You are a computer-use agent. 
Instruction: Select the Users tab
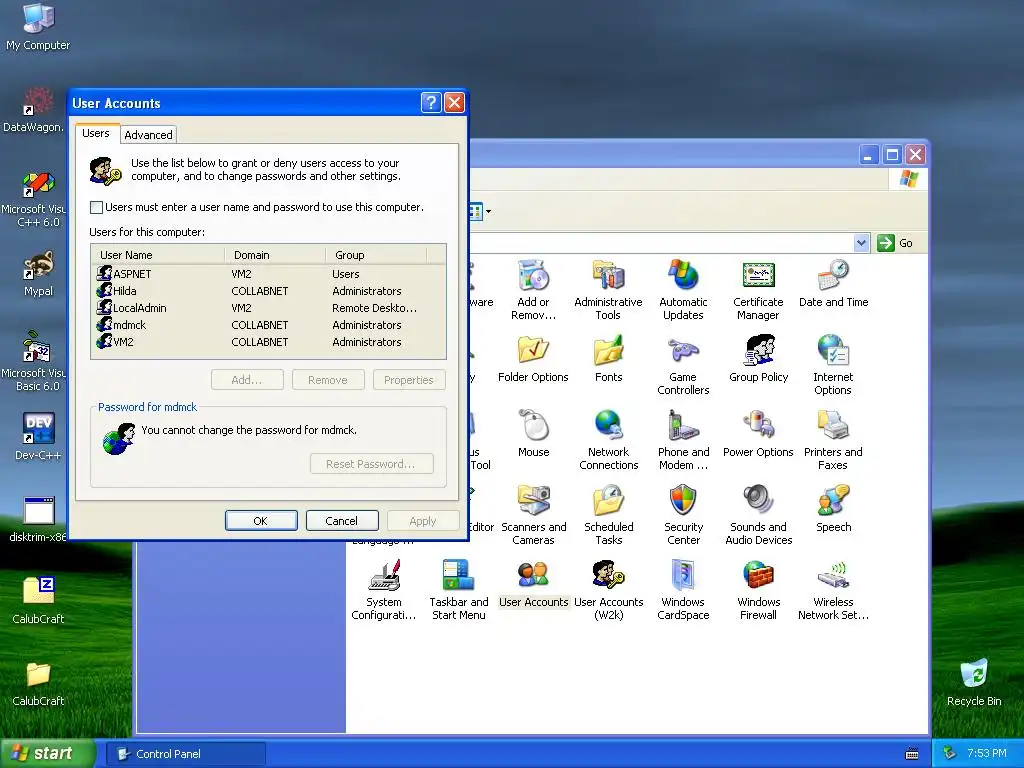96,133
